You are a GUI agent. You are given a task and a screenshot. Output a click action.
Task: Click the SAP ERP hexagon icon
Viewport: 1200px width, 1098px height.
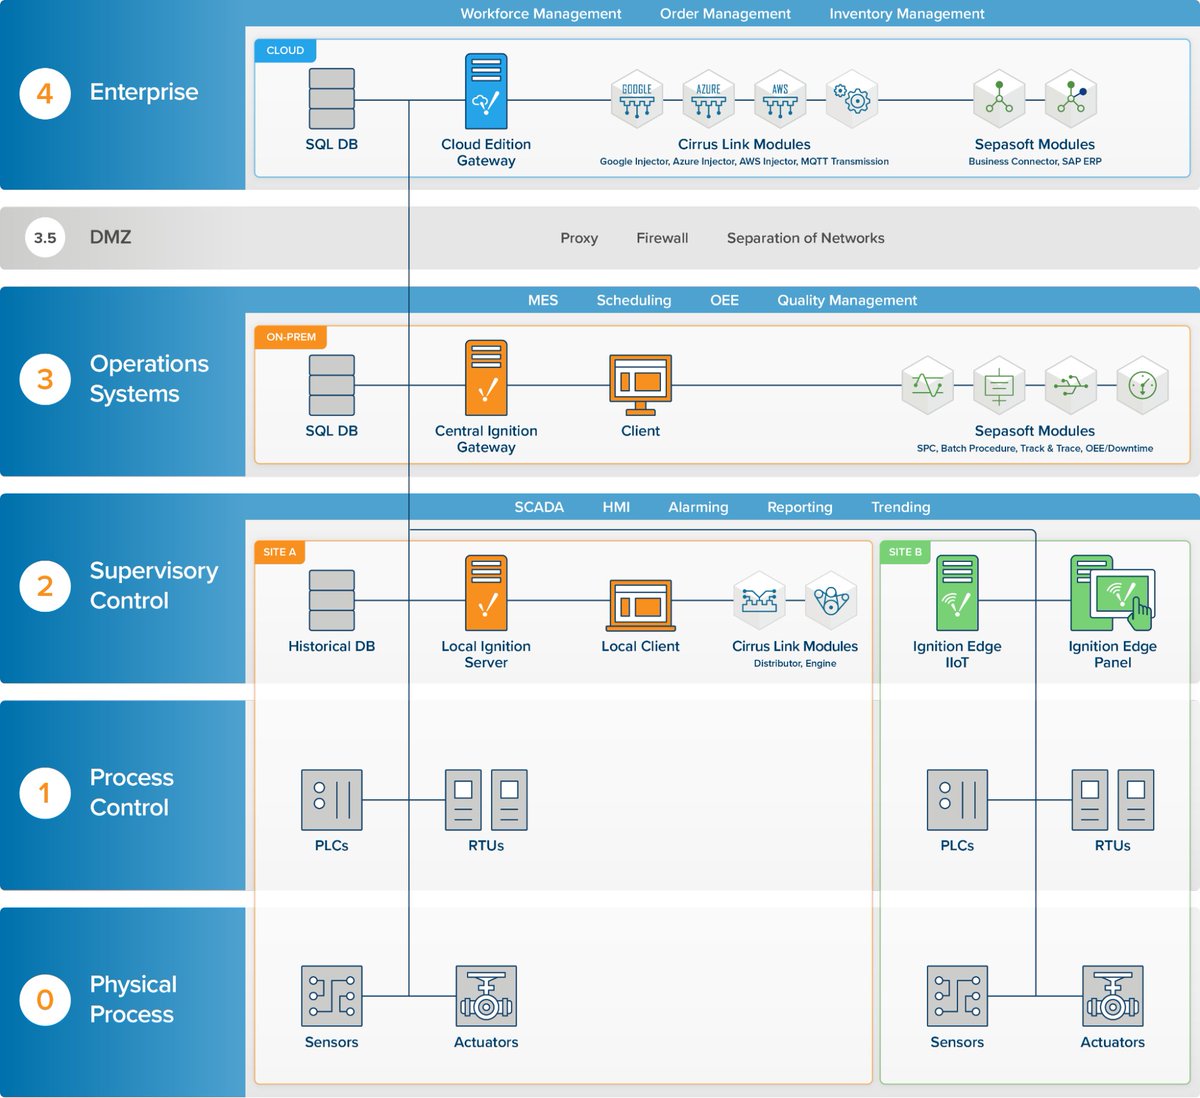click(x=1071, y=99)
